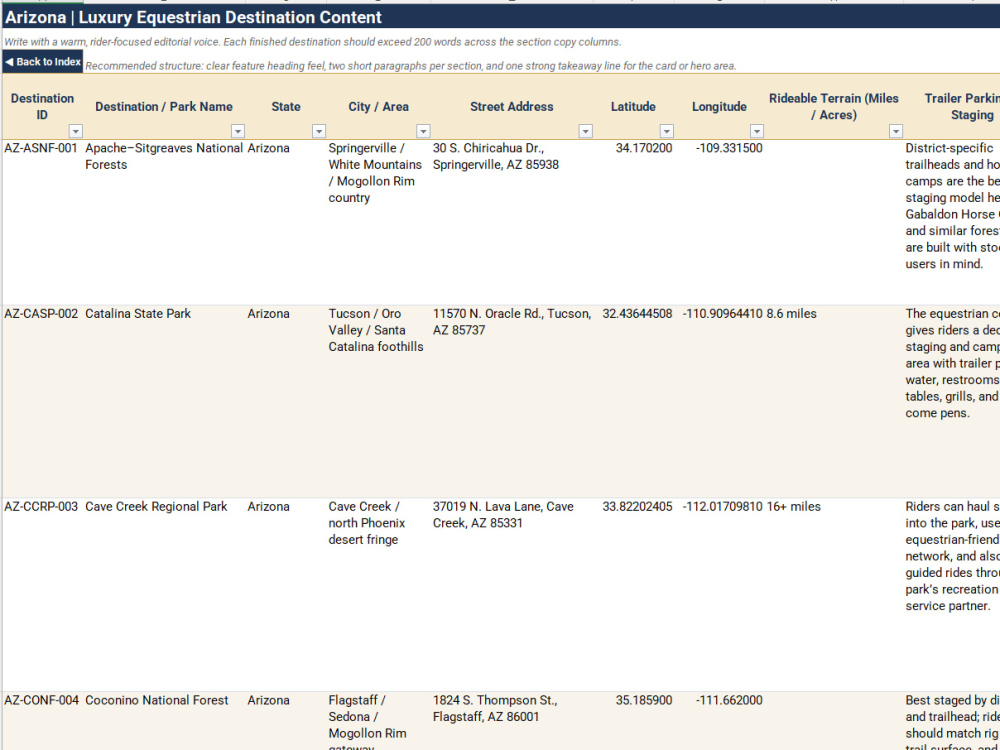This screenshot has height=750, width=1000.
Task: Select address 1824 S. Thompson St. cell
Action: tap(512, 721)
